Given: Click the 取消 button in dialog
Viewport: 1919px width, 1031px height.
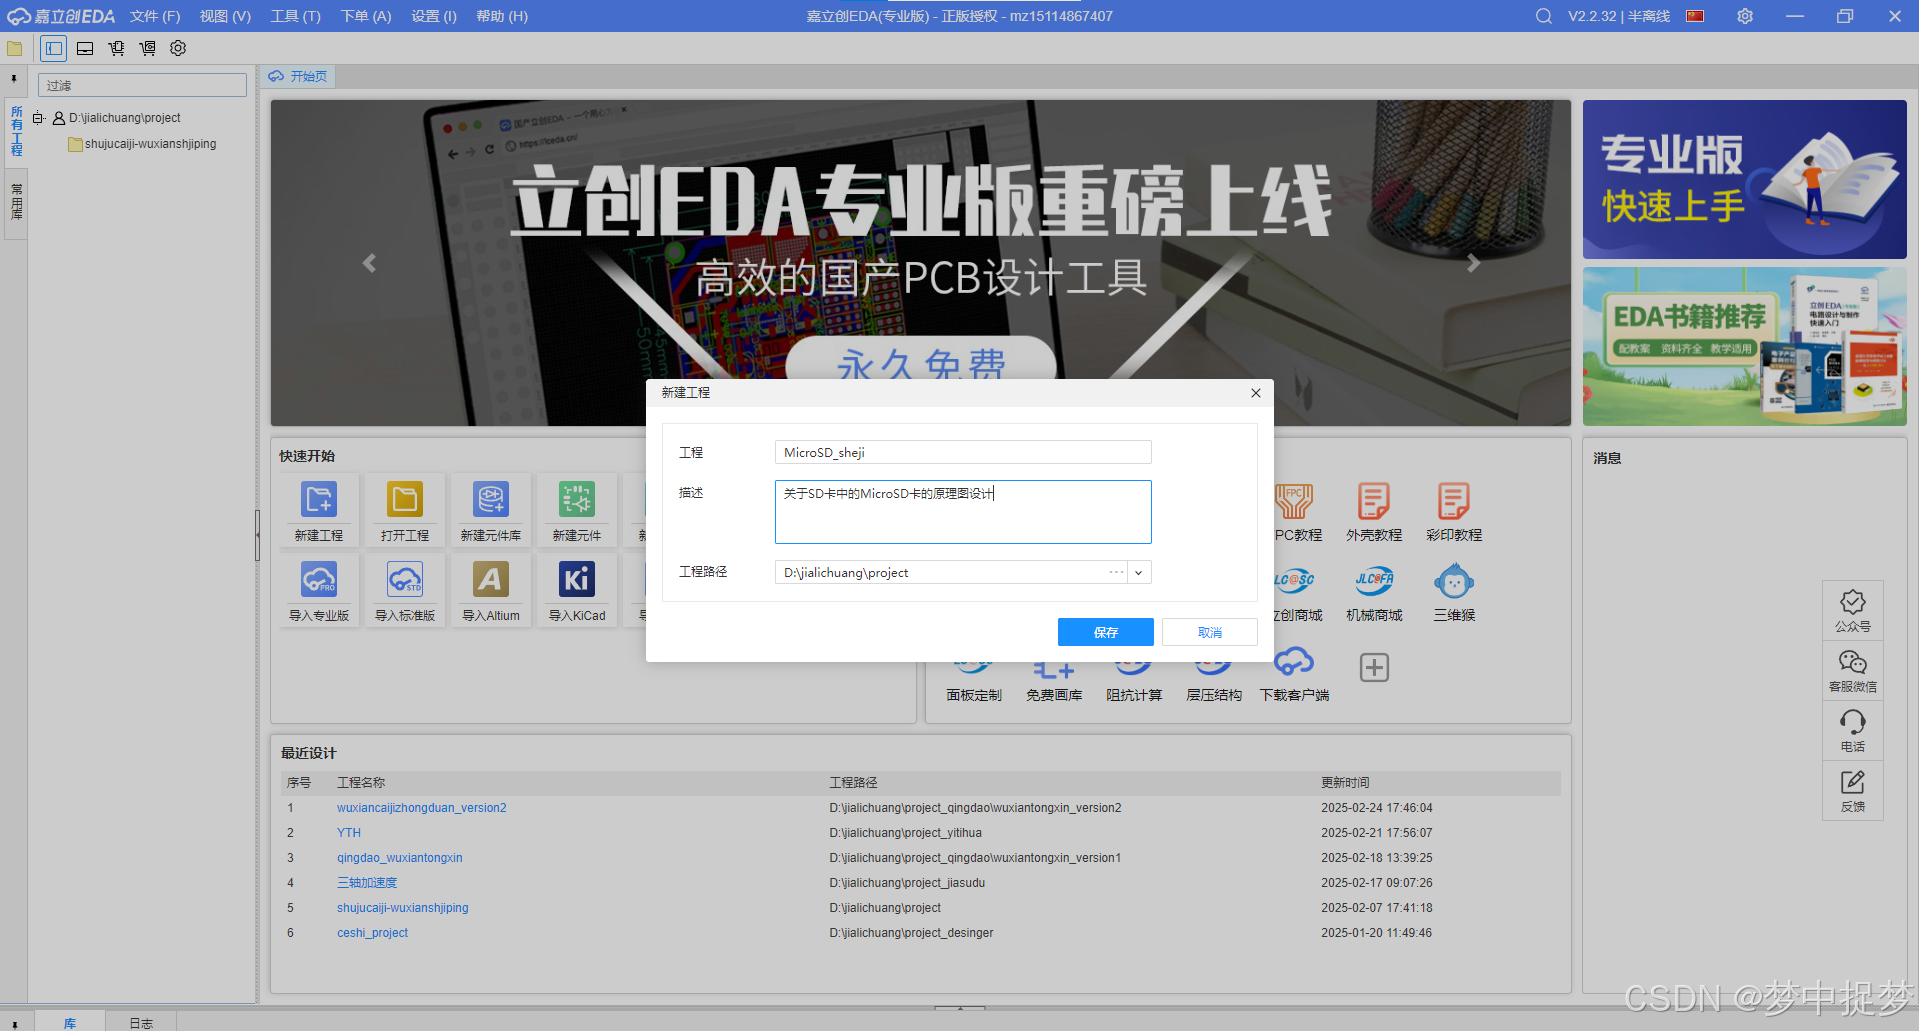Looking at the screenshot, I should tap(1210, 632).
